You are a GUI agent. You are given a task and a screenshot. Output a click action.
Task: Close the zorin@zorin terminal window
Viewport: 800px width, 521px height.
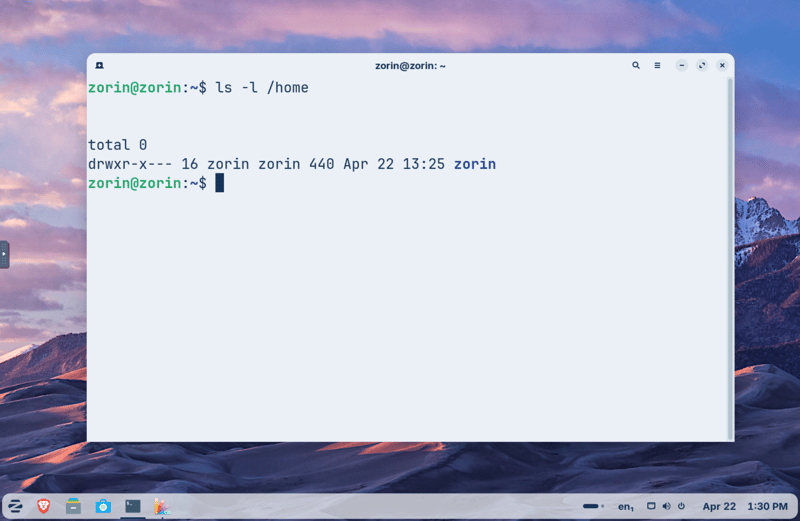pos(722,65)
